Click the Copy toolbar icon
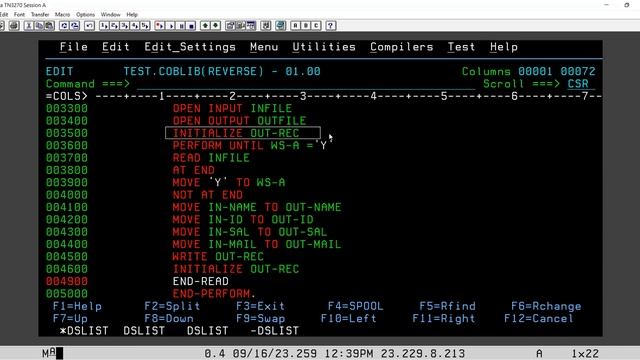Image resolution: width=640 pixels, height=360 pixels. (x=39, y=26)
